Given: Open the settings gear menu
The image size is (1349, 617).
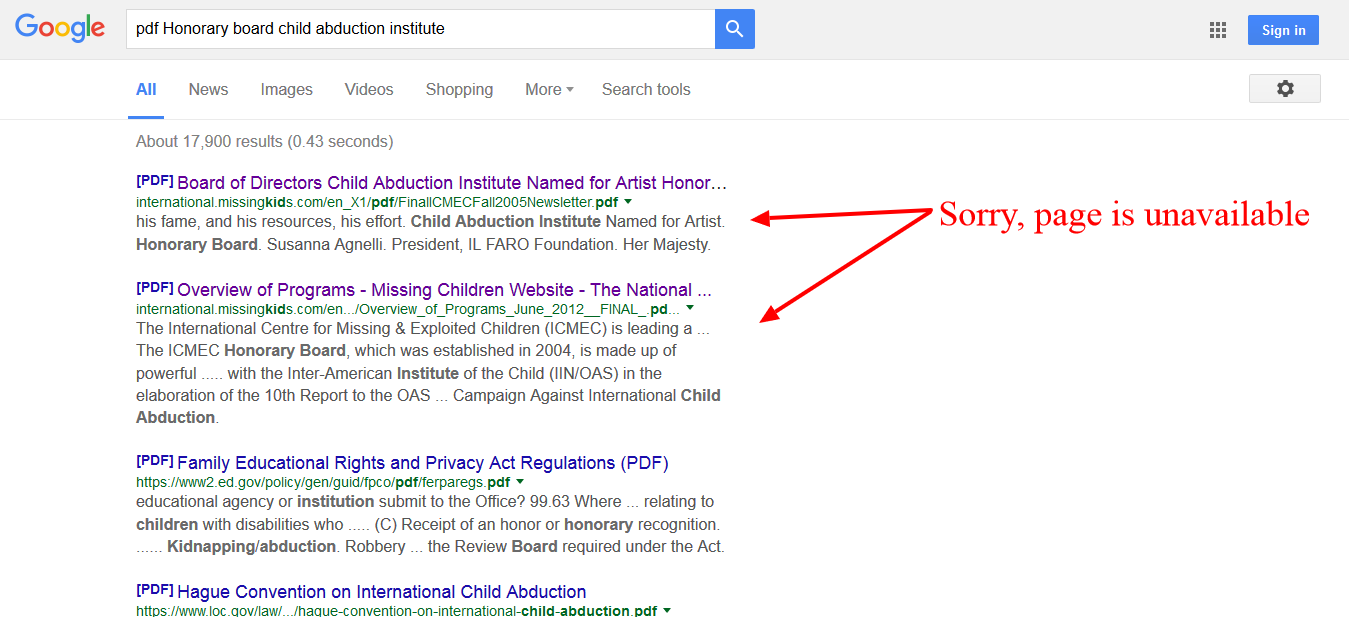Looking at the screenshot, I should pos(1285,88).
